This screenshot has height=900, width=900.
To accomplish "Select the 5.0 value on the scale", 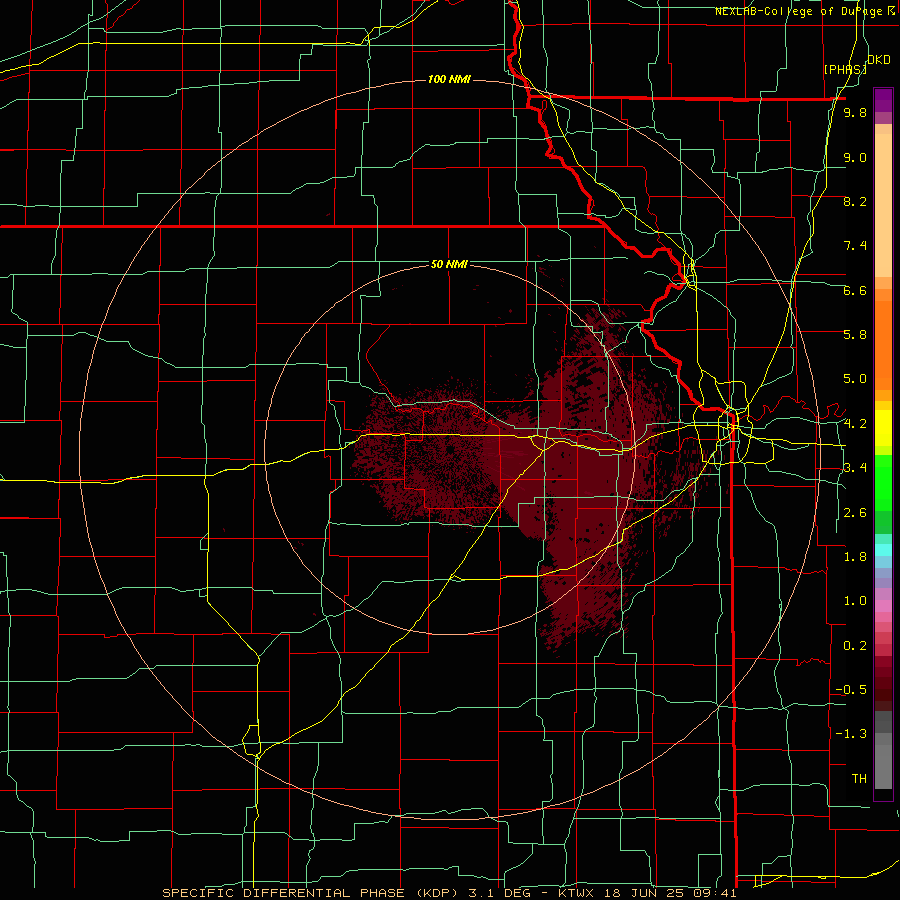I will tap(855, 379).
